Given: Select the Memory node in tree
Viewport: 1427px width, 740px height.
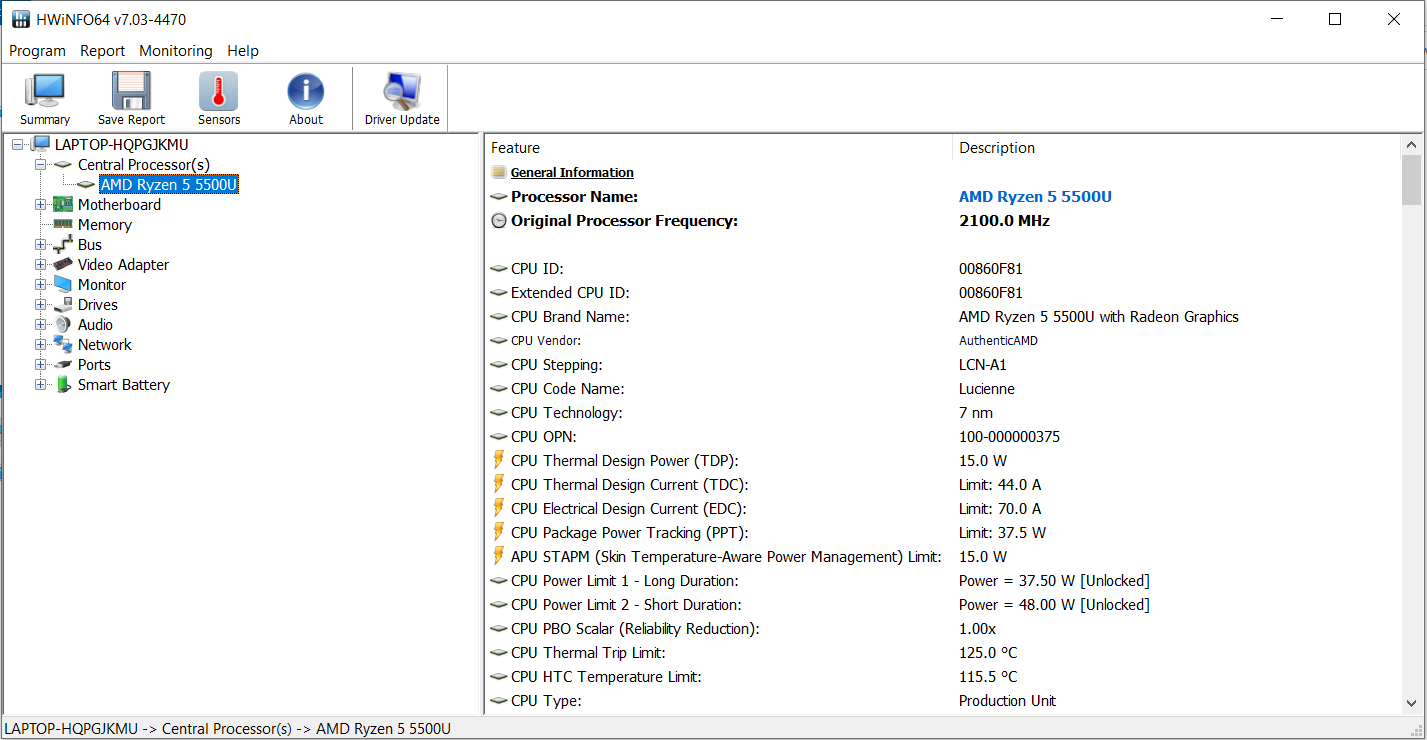Looking at the screenshot, I should pos(104,225).
